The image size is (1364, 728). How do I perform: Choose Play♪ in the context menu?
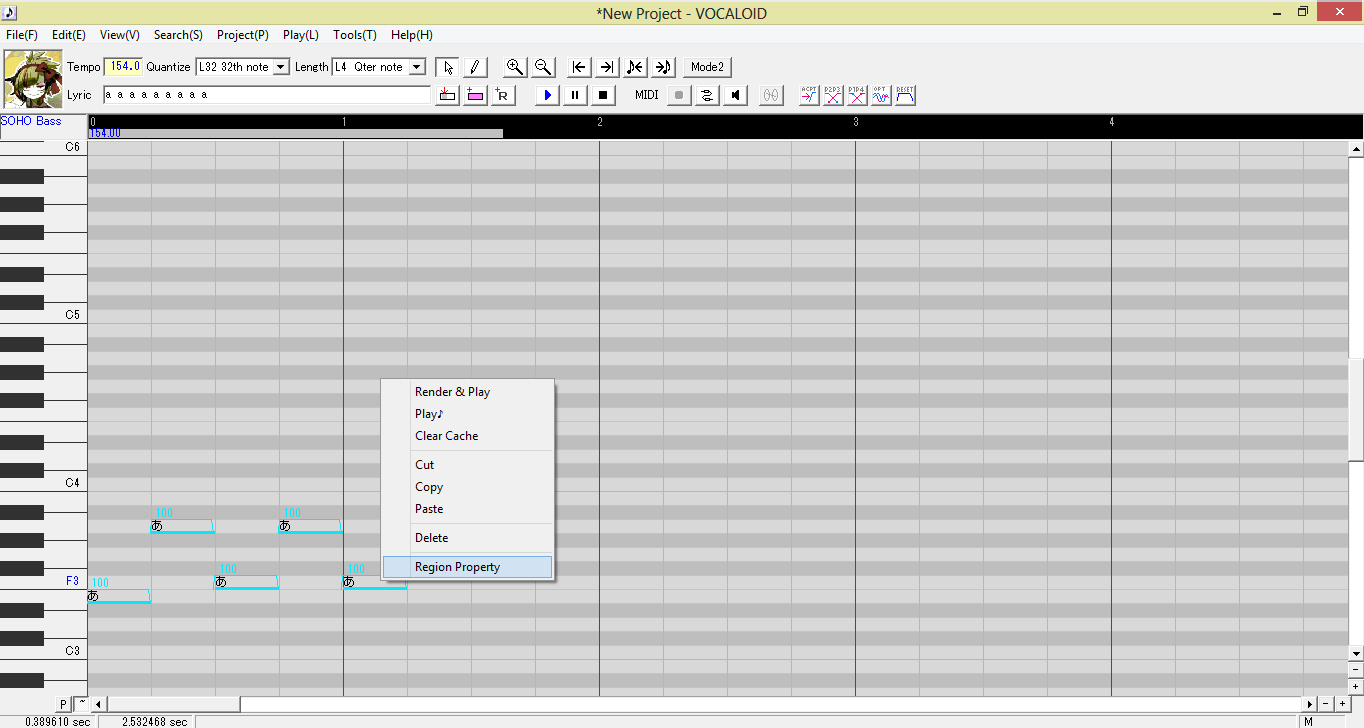[467, 414]
